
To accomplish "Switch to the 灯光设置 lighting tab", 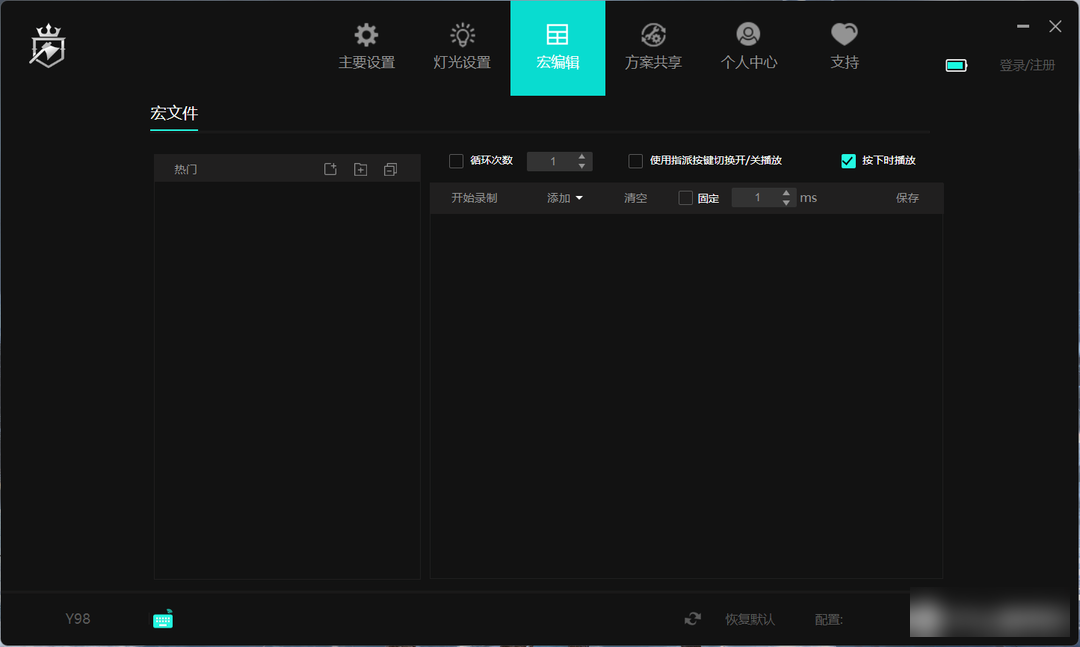I will click(462, 47).
